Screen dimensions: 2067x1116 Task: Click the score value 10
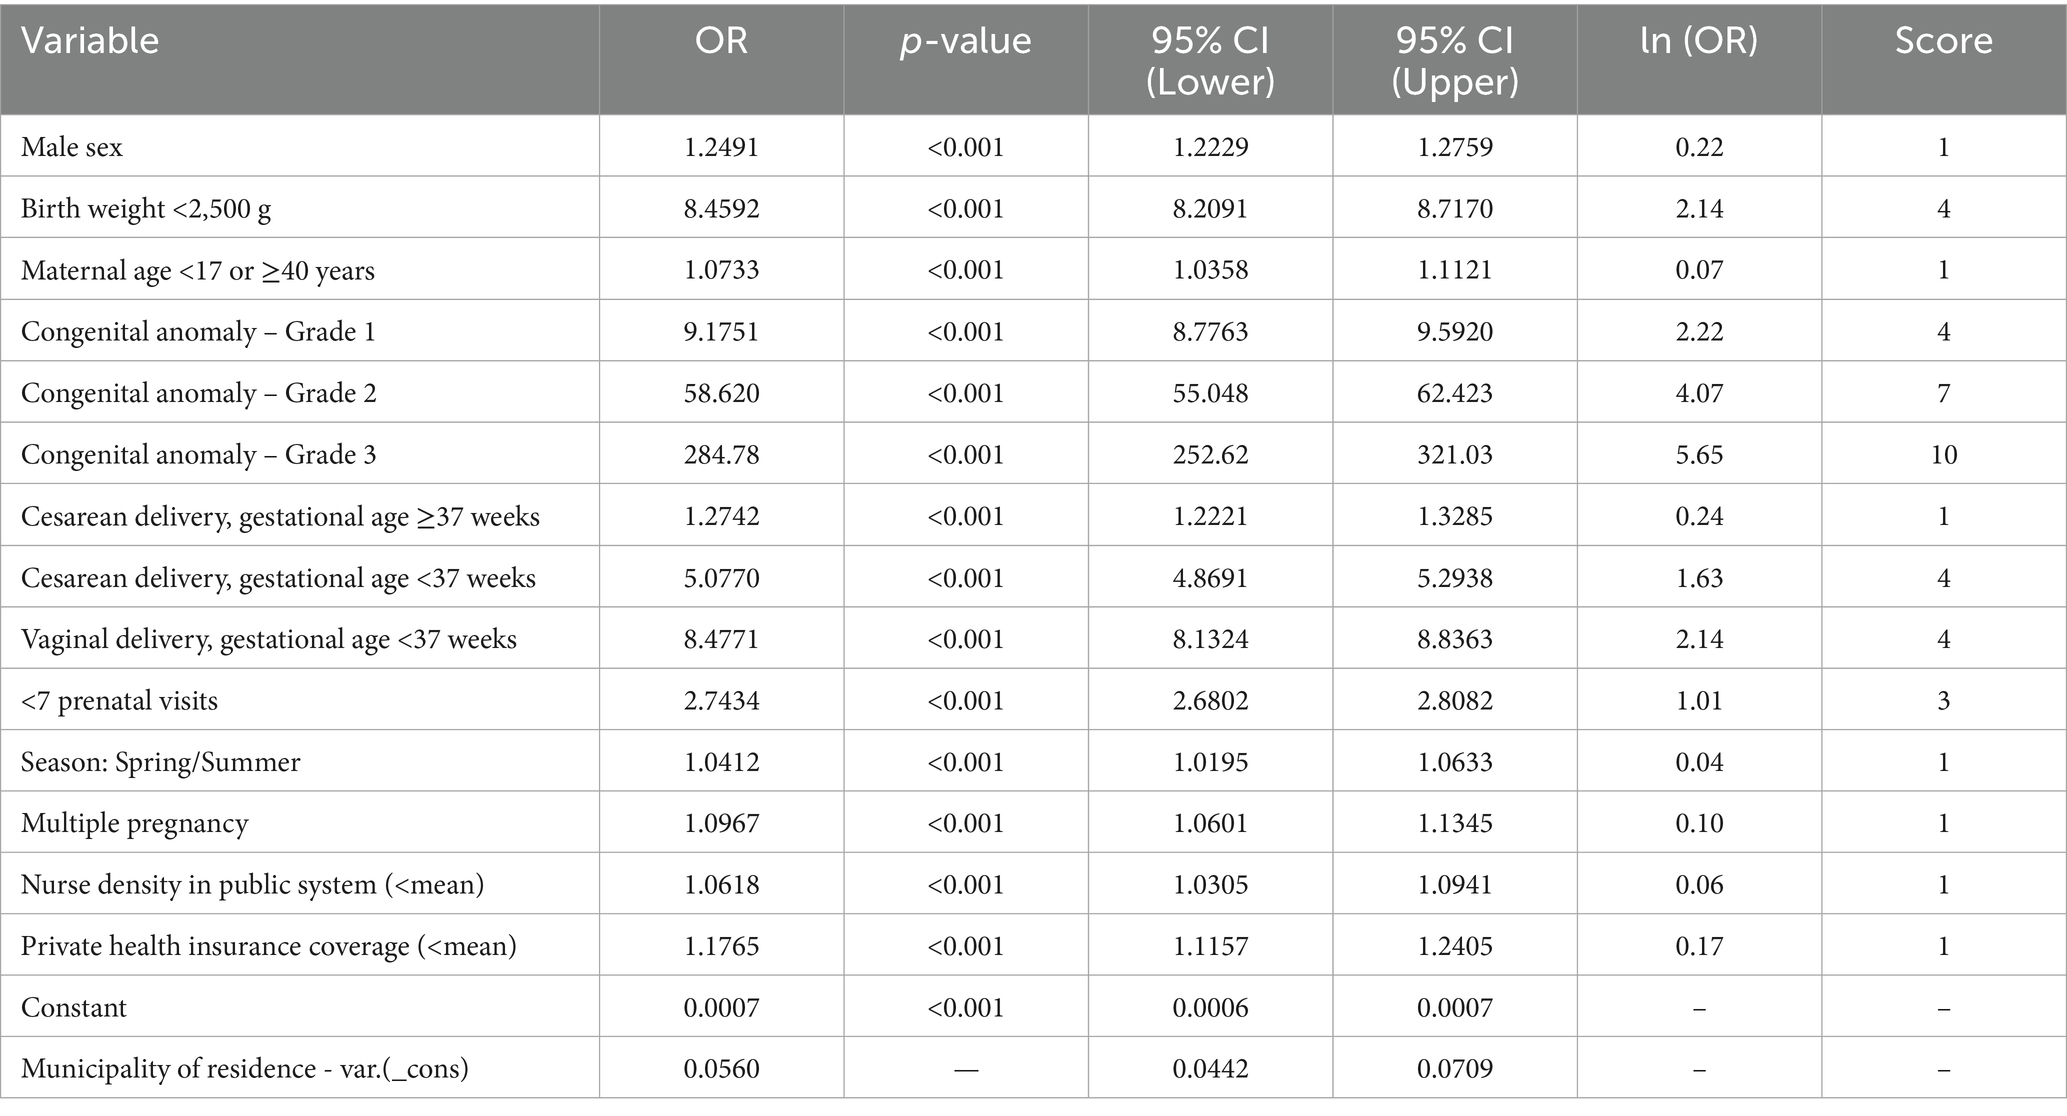[x=1943, y=455]
